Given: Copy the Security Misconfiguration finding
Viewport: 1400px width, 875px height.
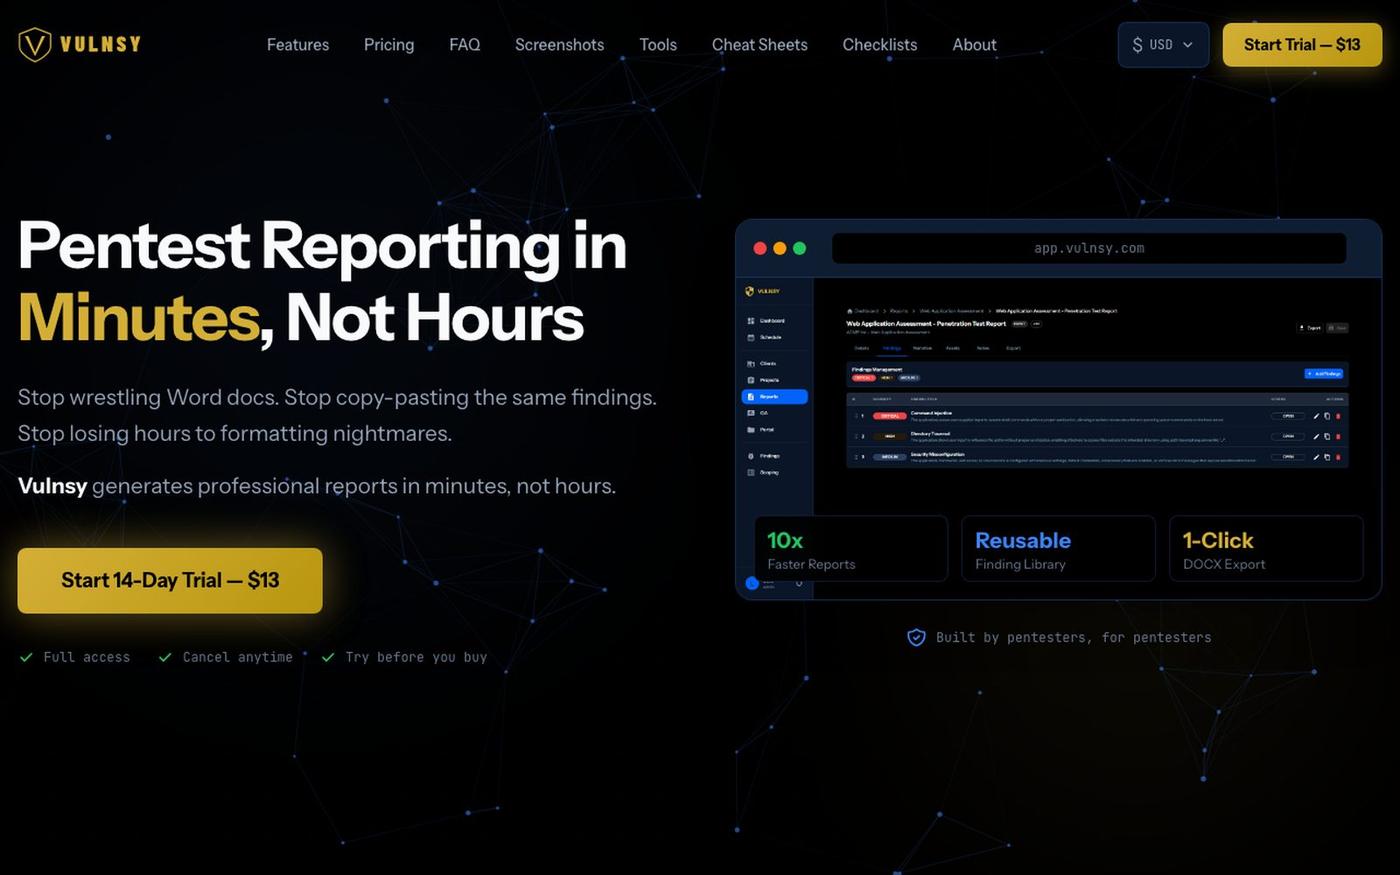Looking at the screenshot, I should click(1327, 457).
